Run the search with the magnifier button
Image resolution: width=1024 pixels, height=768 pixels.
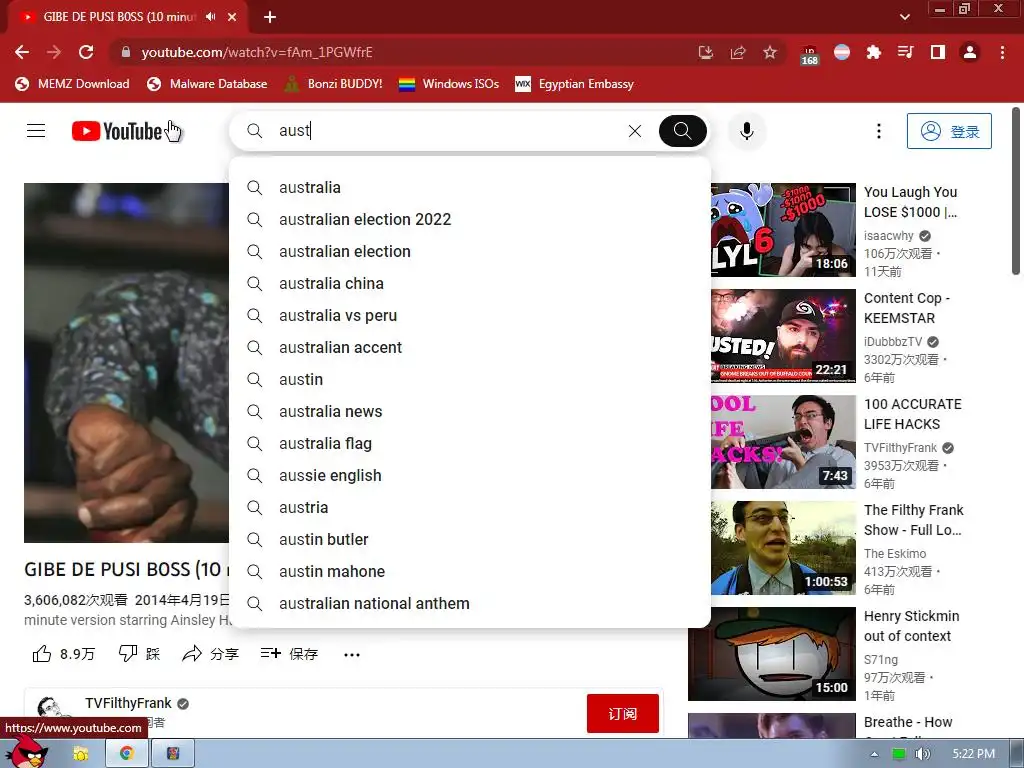click(682, 131)
